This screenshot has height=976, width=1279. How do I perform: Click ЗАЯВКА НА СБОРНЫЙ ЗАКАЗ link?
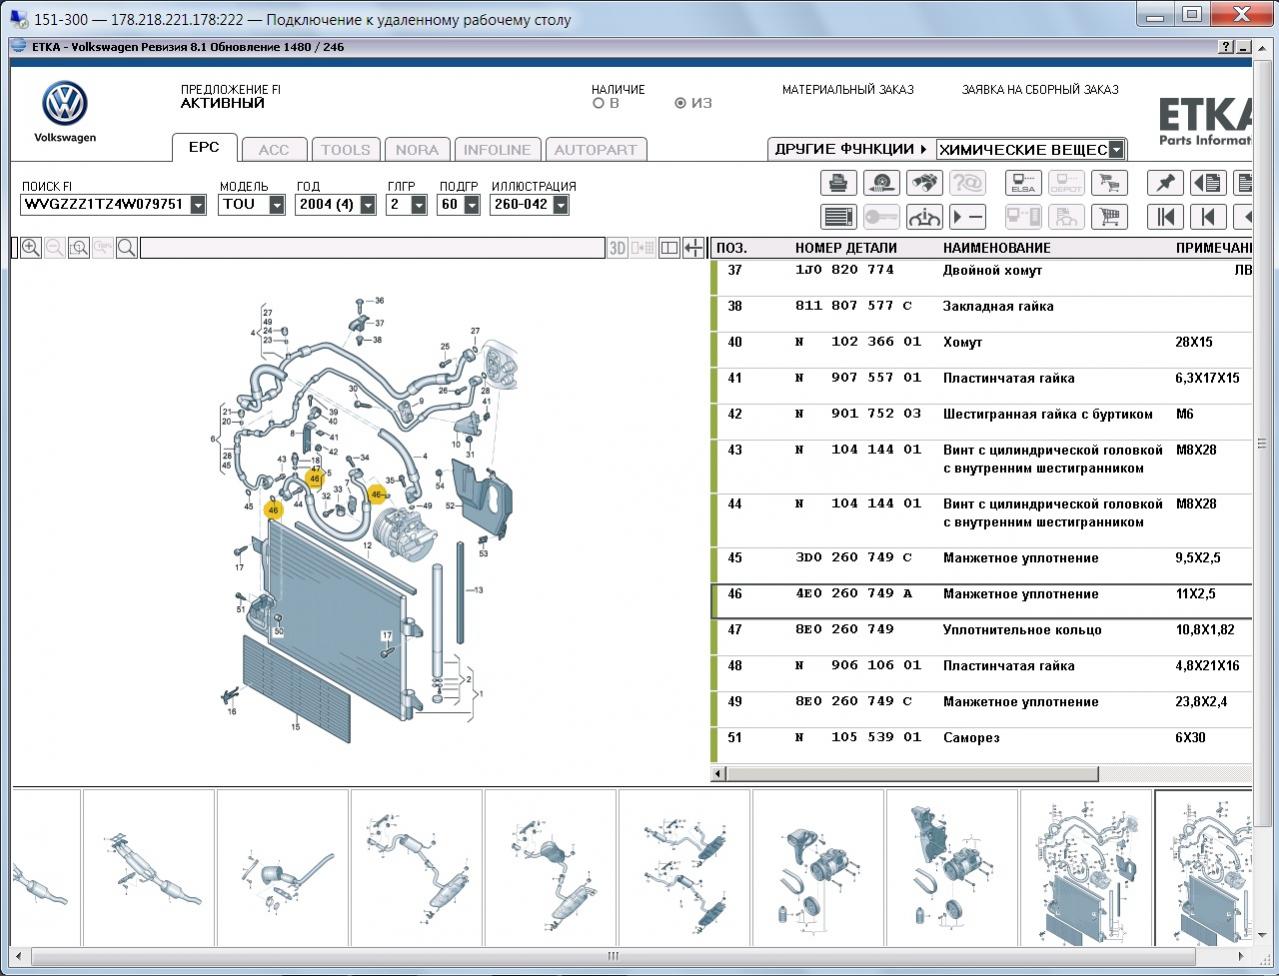1040,90
